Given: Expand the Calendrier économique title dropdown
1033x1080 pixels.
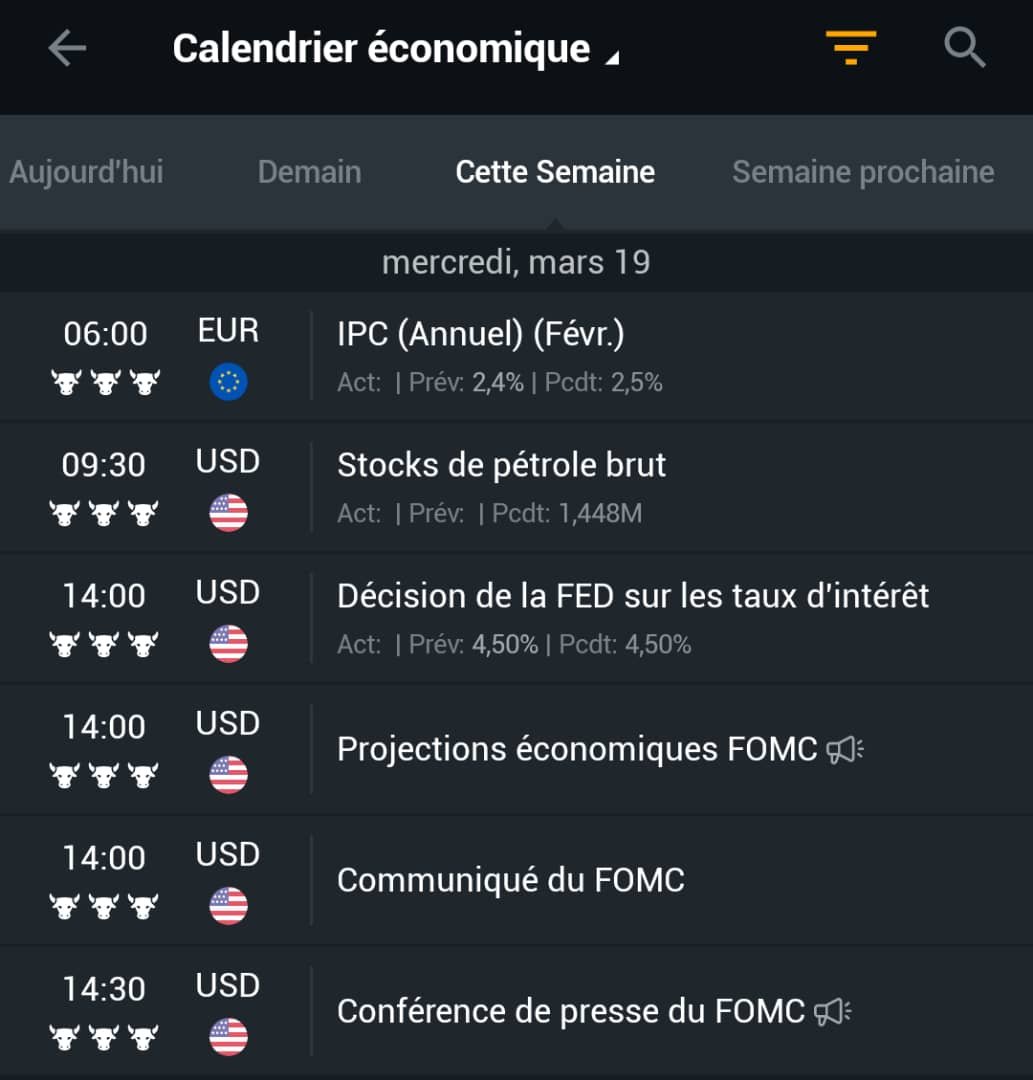Looking at the screenshot, I should [x=396, y=49].
